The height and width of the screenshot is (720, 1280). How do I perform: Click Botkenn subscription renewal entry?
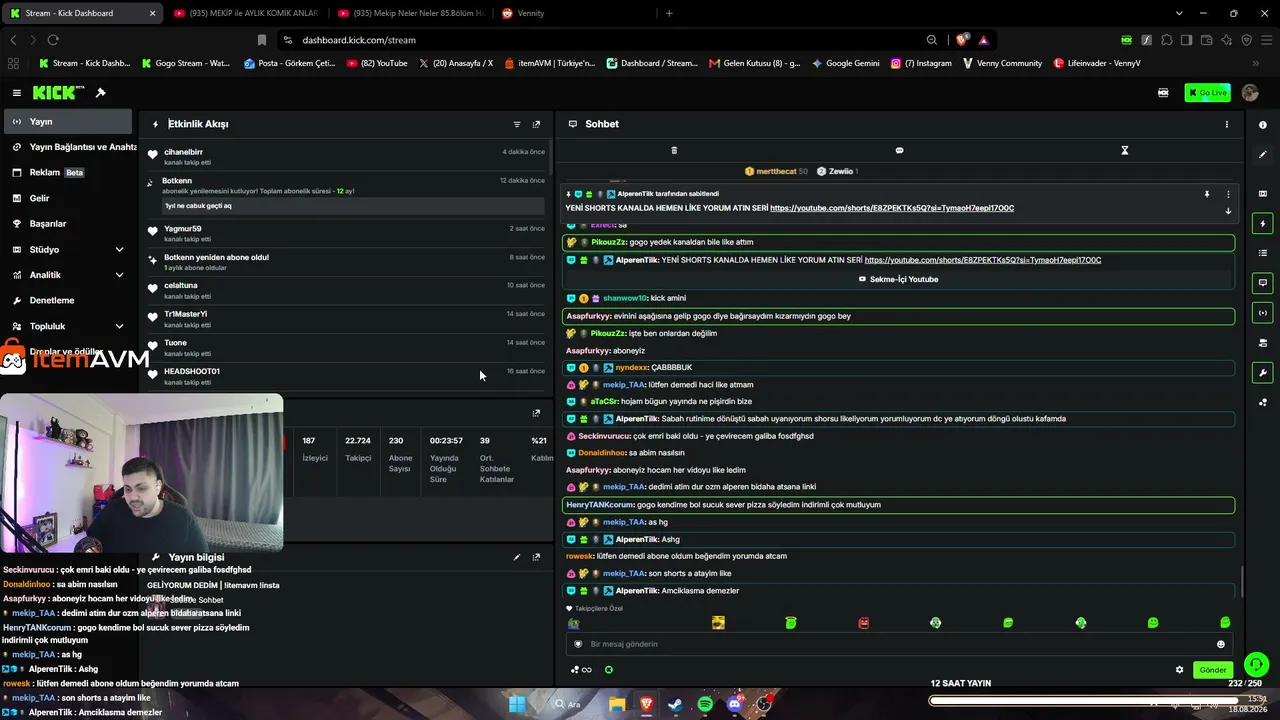pyautogui.click(x=346, y=193)
